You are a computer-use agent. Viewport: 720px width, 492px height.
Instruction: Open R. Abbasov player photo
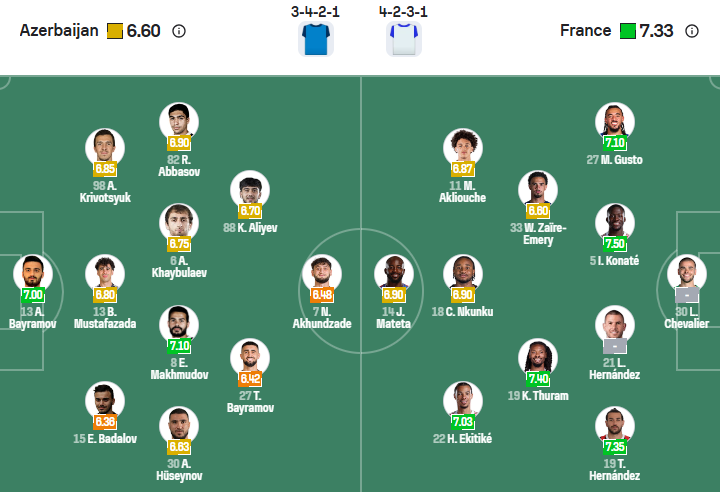(179, 122)
